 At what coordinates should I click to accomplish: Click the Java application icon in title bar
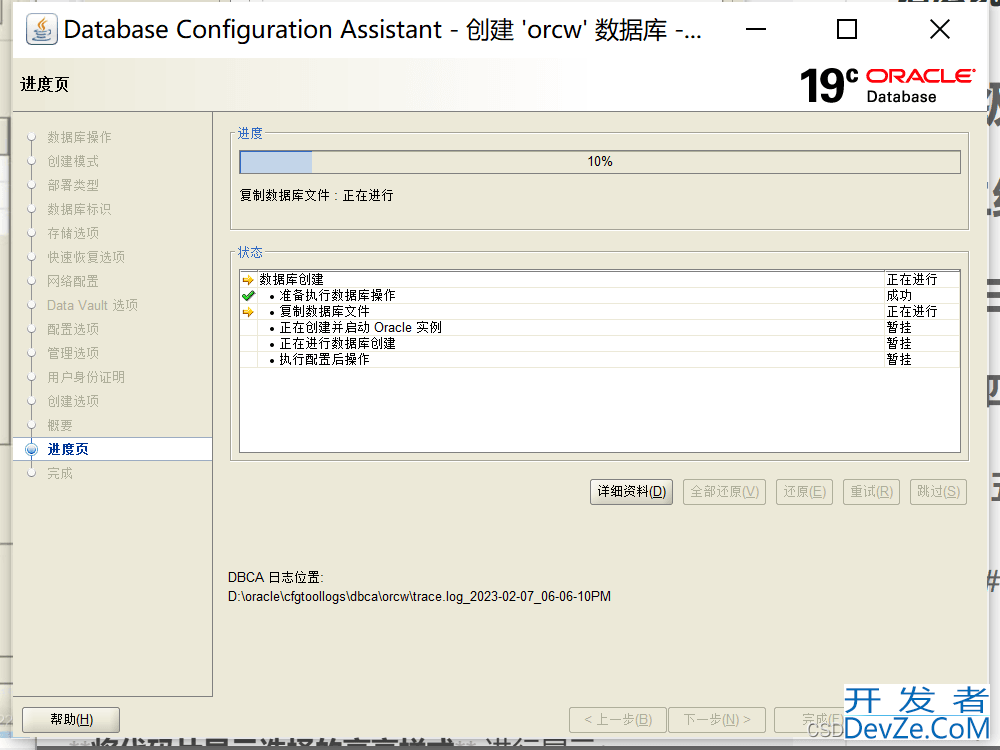(x=42, y=29)
